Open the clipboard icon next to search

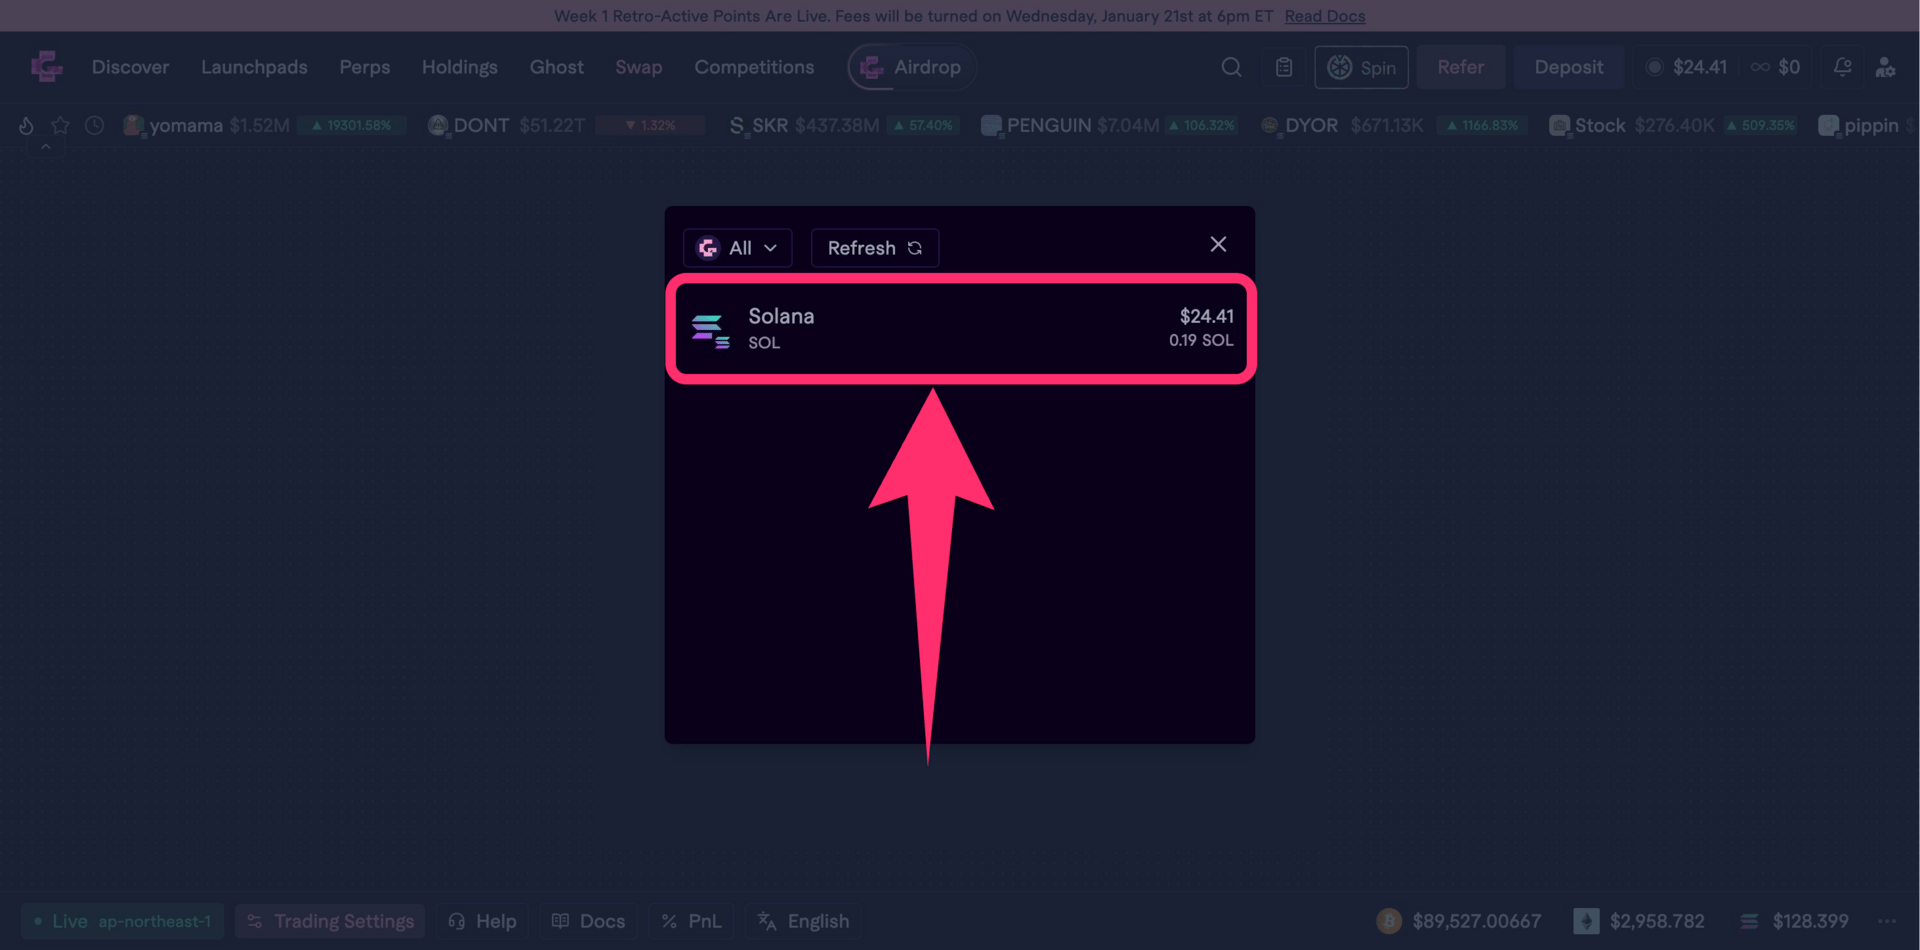coord(1284,67)
